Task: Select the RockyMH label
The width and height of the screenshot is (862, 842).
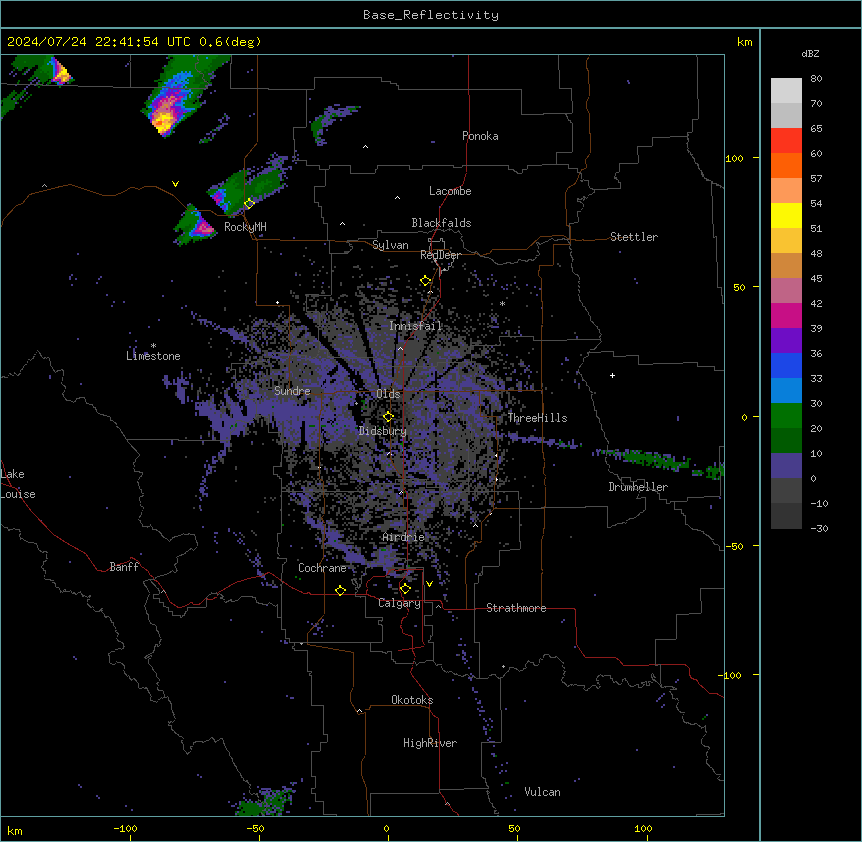Action: pyautogui.click(x=245, y=227)
